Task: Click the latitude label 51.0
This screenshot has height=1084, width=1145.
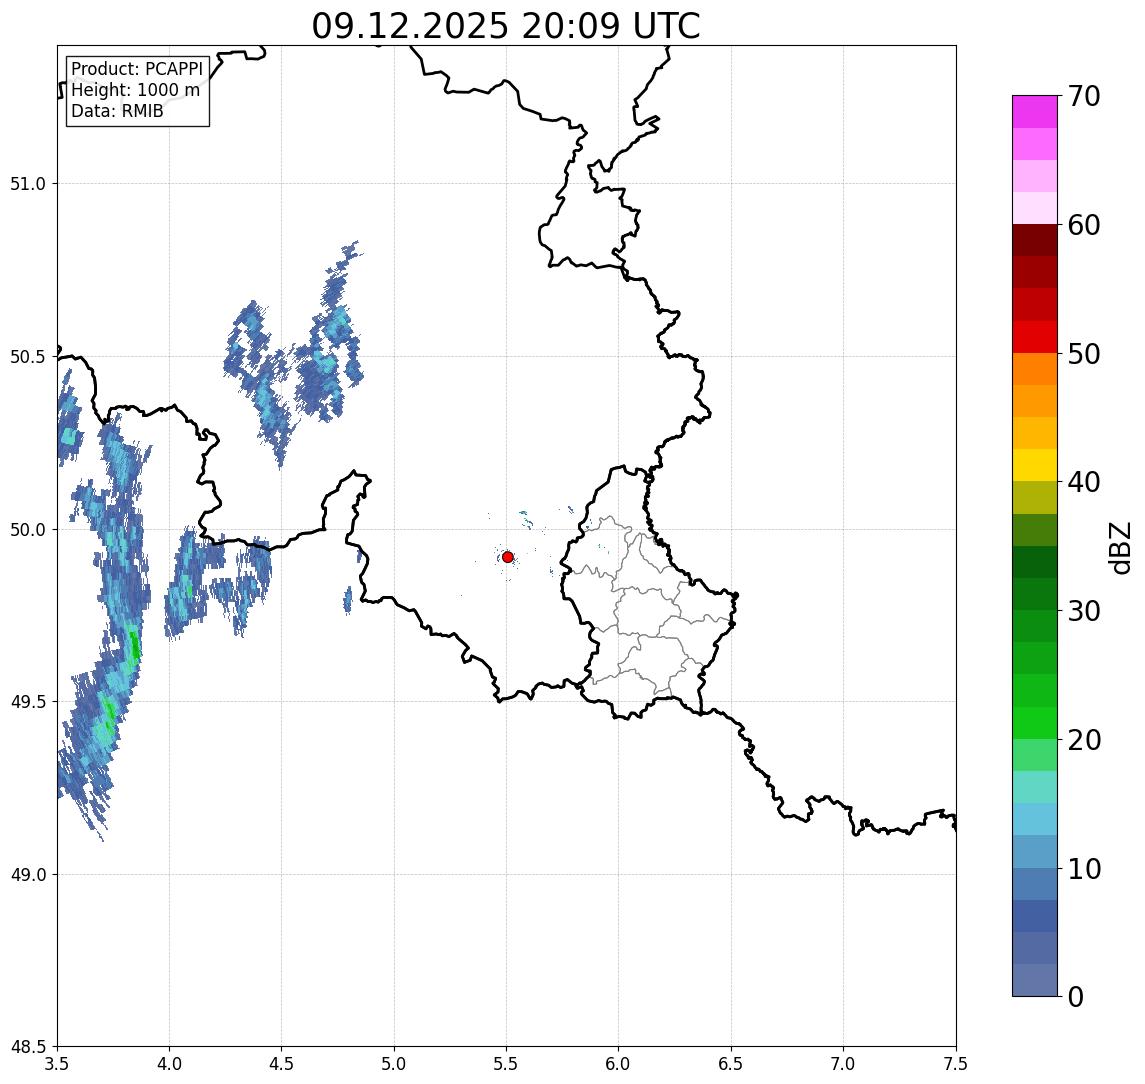Action: click(28, 184)
